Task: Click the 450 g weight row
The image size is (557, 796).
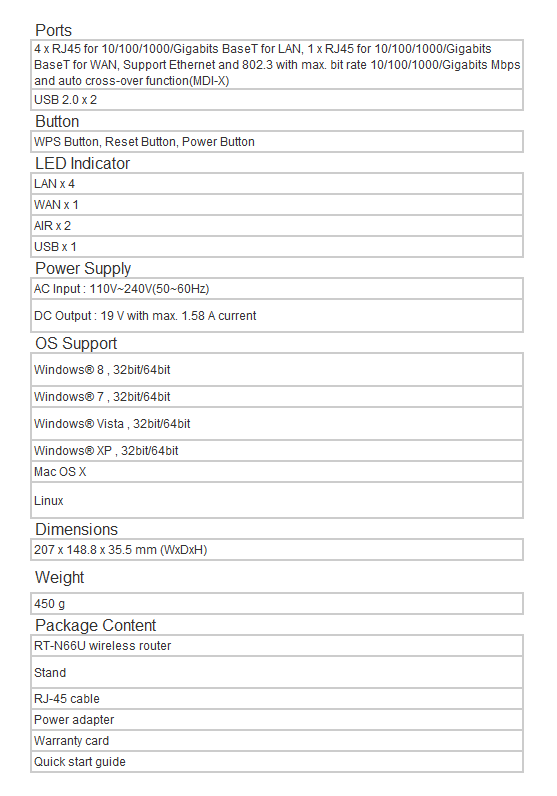Action: [x=277, y=603]
